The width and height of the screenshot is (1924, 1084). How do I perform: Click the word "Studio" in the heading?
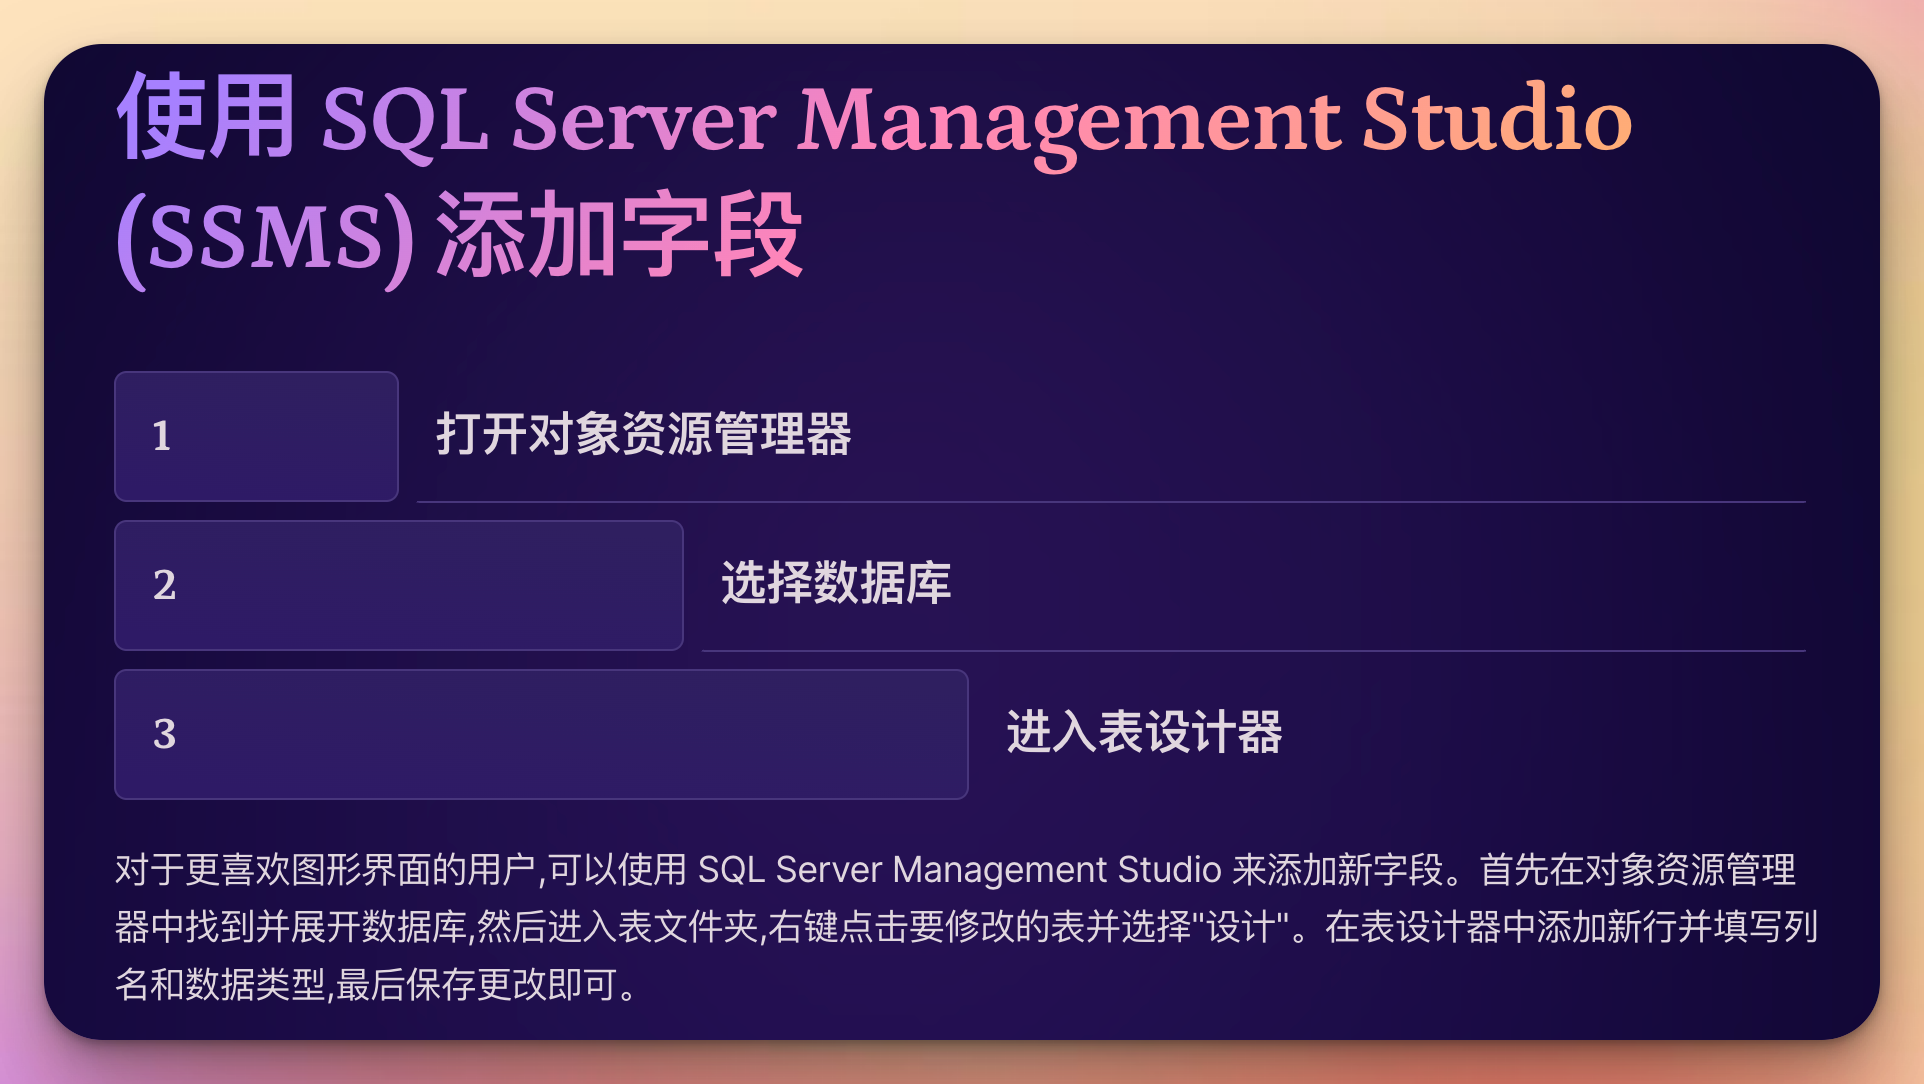tap(1496, 120)
